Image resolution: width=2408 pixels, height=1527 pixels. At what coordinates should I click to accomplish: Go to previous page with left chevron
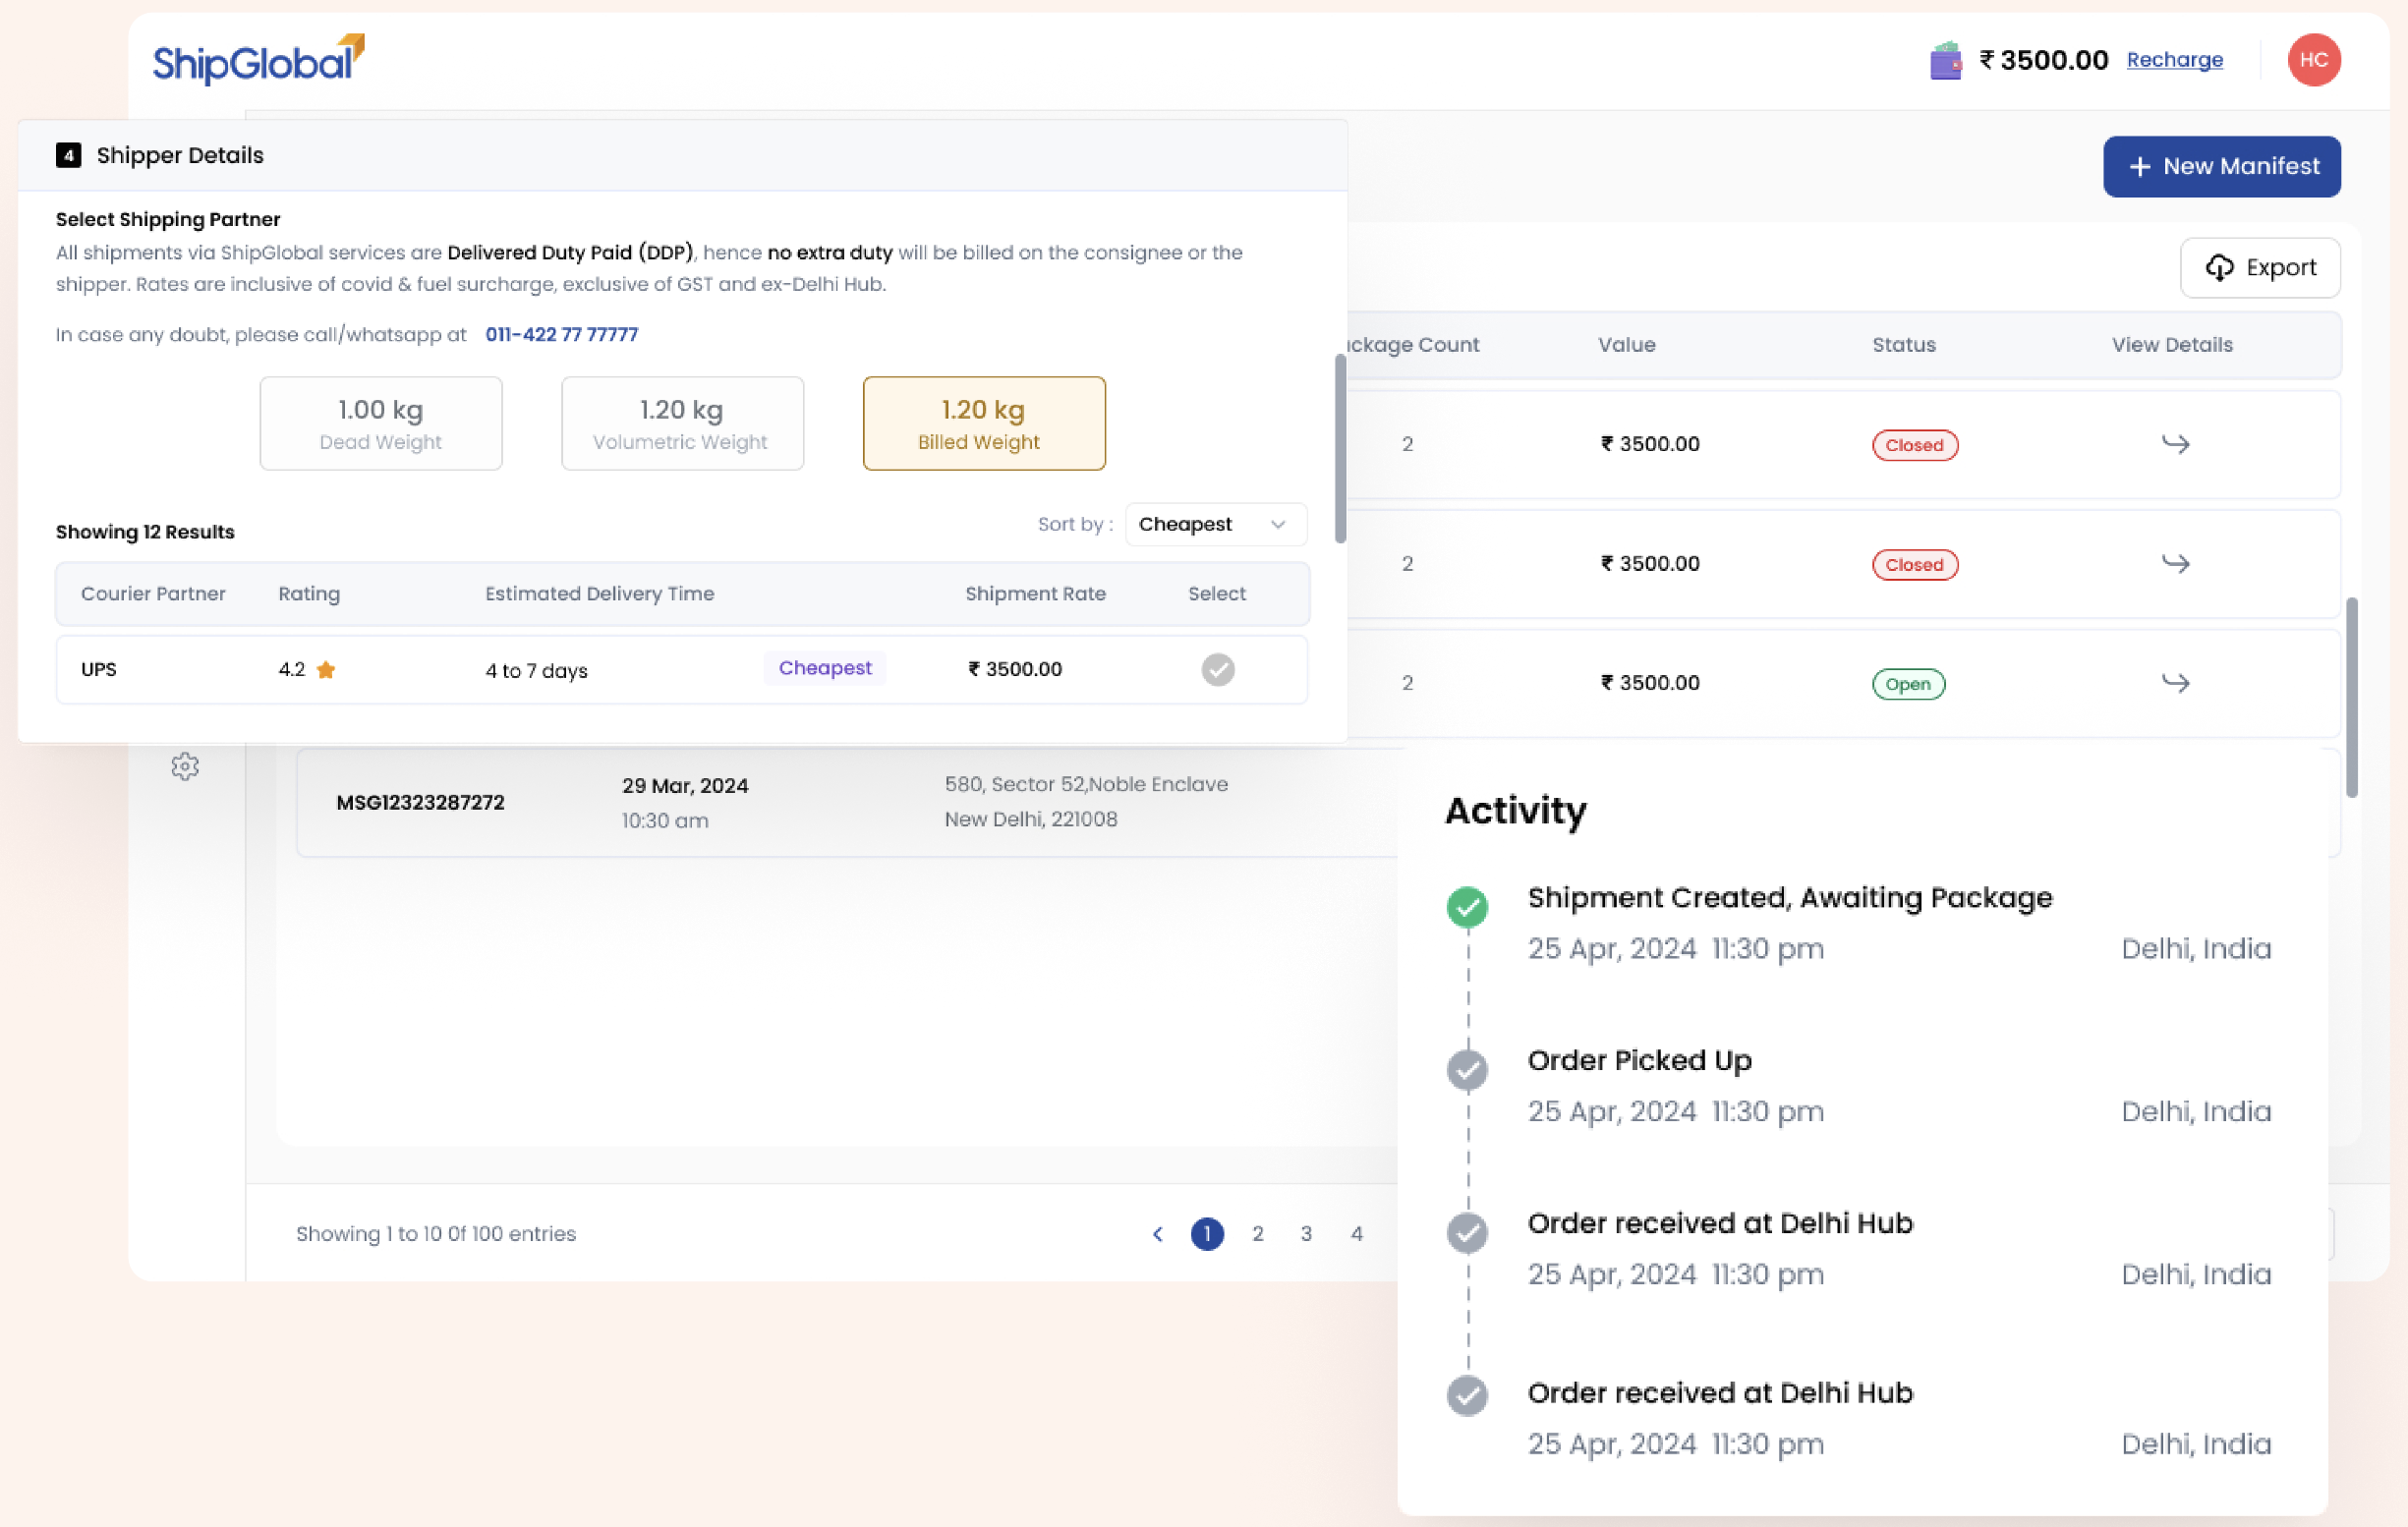click(x=1157, y=1234)
